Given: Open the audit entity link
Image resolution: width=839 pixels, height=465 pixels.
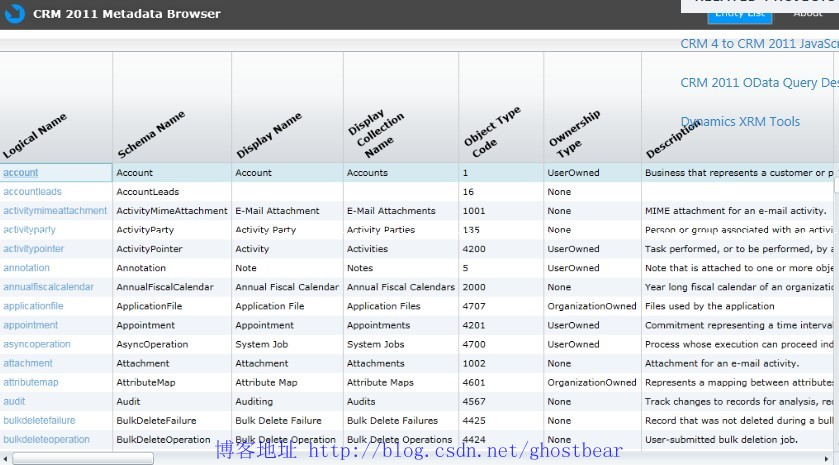Looking at the screenshot, I should click(14, 401).
